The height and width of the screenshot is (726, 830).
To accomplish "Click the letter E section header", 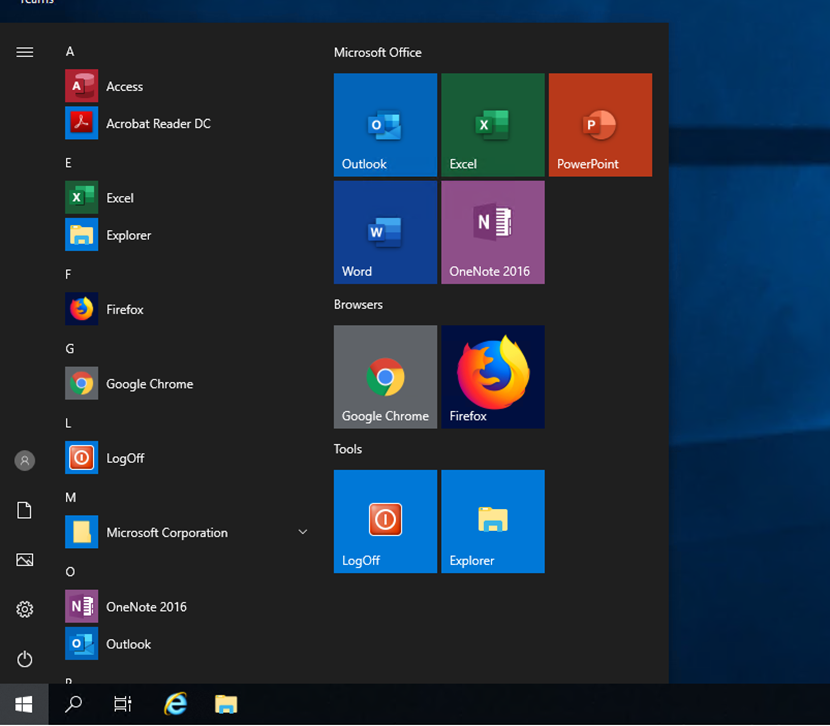I will [68, 163].
